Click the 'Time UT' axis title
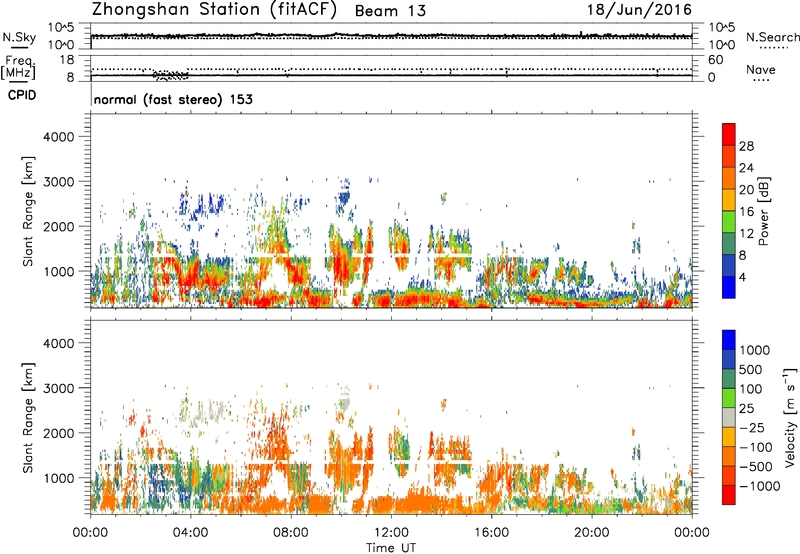Screen dimensions: 800x554 [391, 548]
